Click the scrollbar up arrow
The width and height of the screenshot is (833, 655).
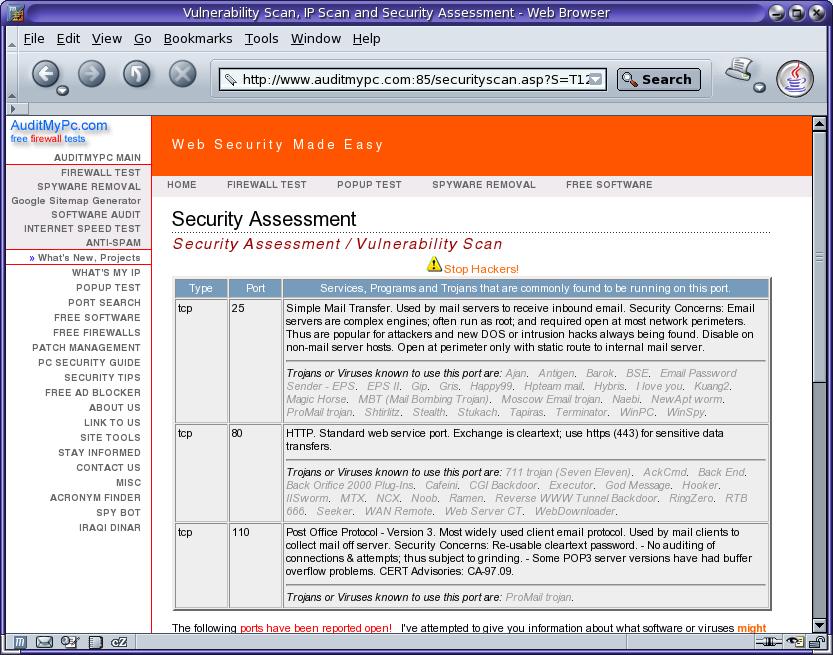[819, 124]
